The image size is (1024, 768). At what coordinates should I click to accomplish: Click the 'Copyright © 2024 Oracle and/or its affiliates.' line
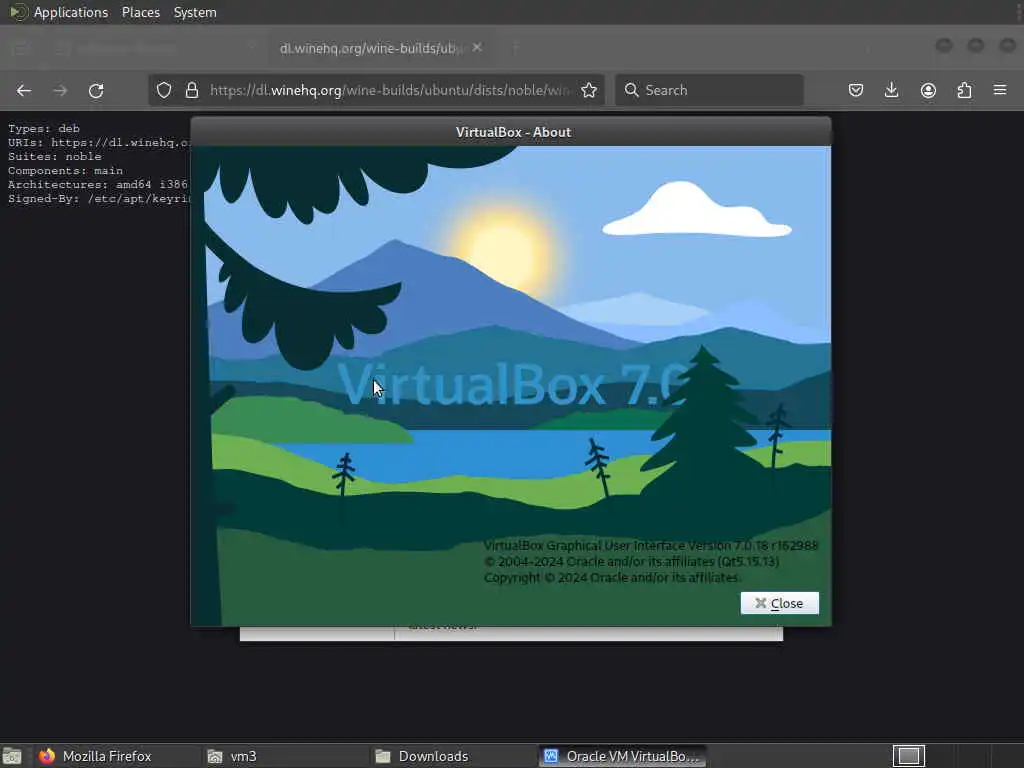tap(612, 578)
